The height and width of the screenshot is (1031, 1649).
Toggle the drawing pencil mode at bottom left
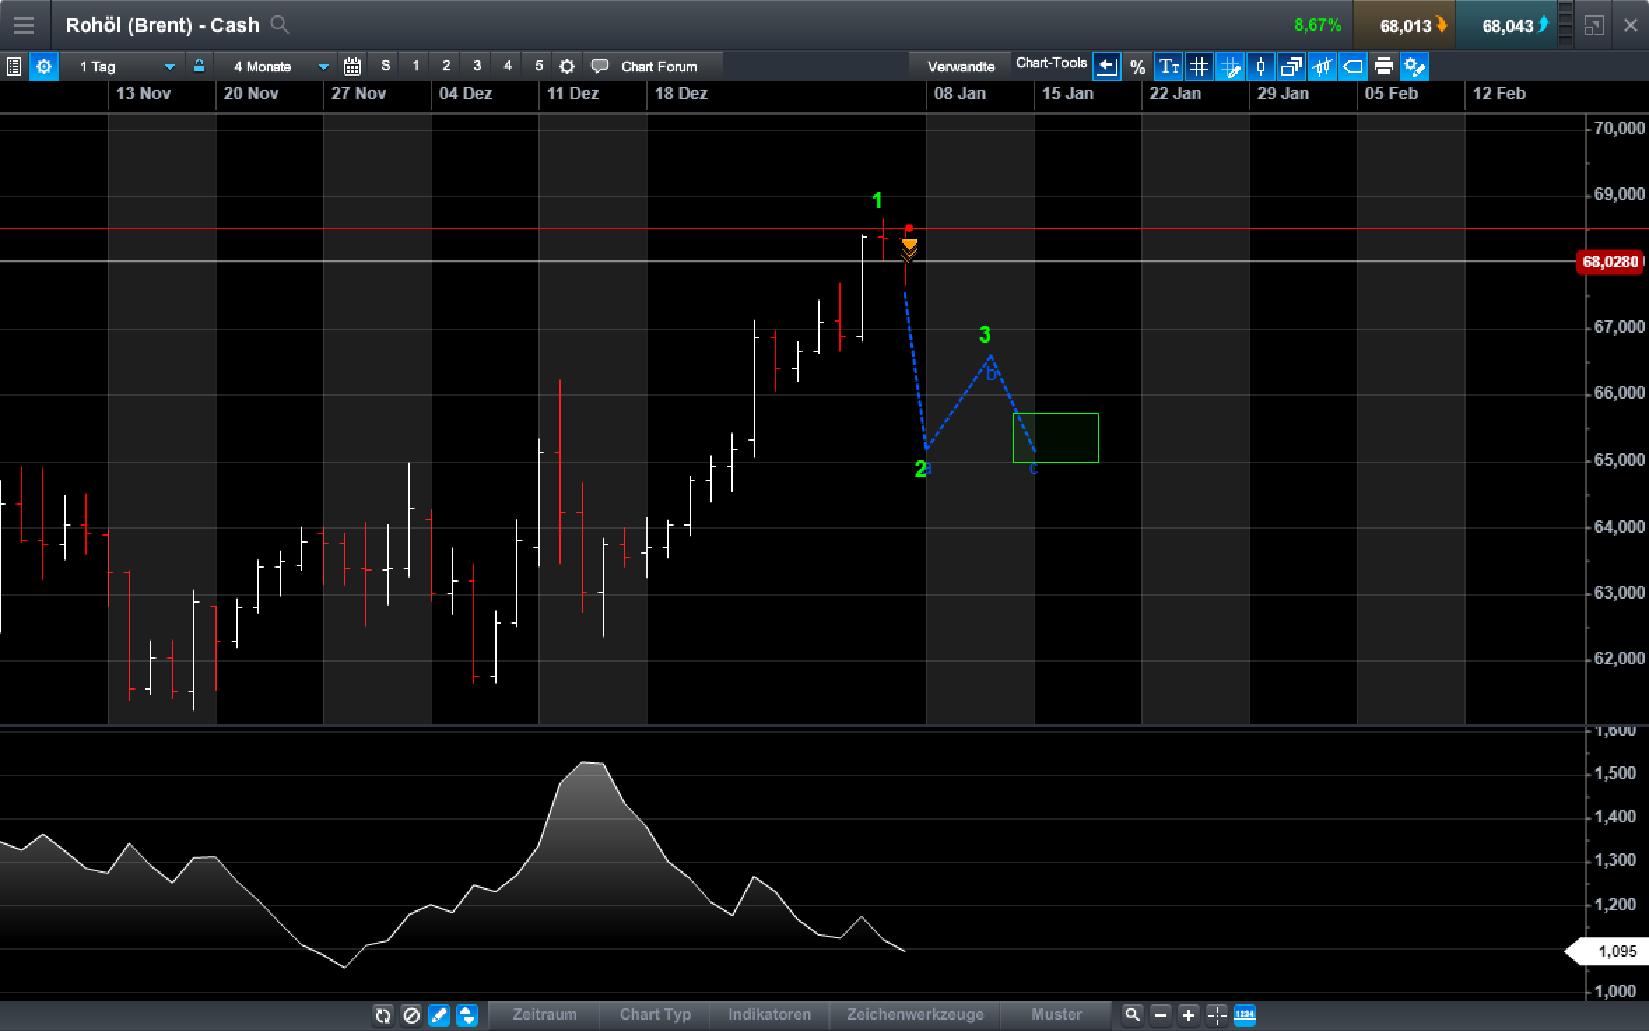tap(438, 1015)
